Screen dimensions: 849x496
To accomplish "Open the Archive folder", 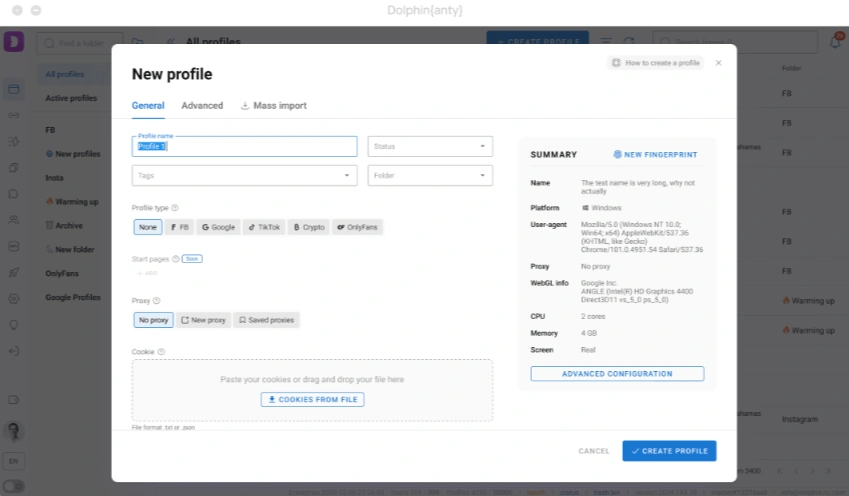I will [x=64, y=225].
